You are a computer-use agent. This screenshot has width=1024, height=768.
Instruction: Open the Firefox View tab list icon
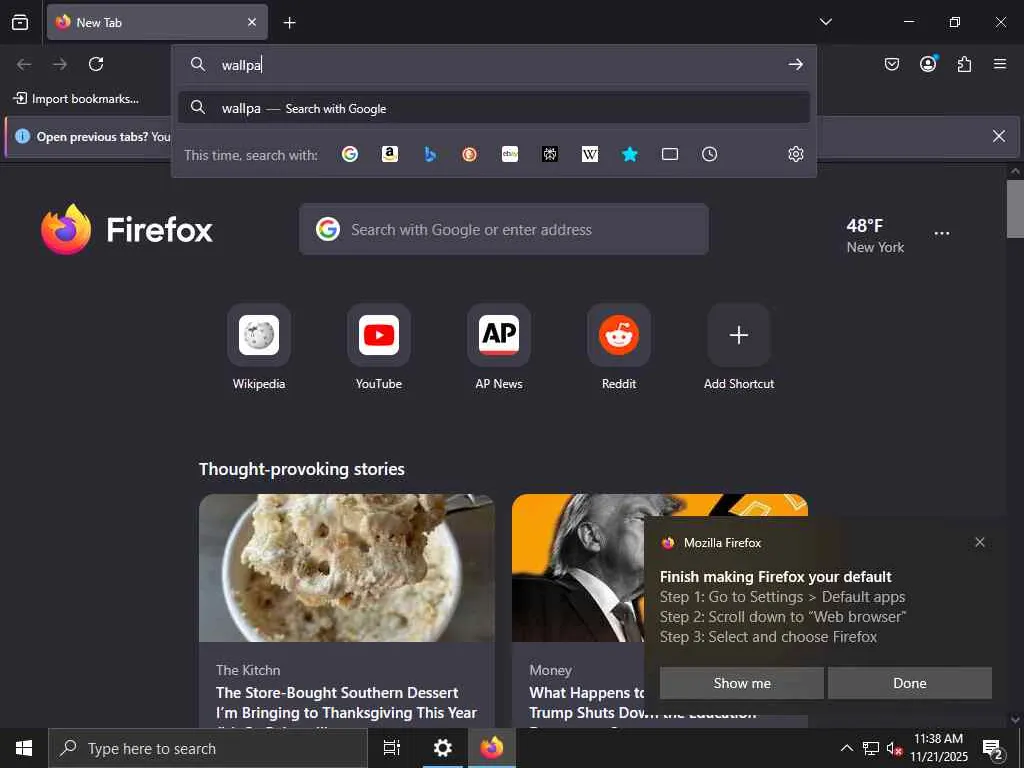tap(20, 22)
